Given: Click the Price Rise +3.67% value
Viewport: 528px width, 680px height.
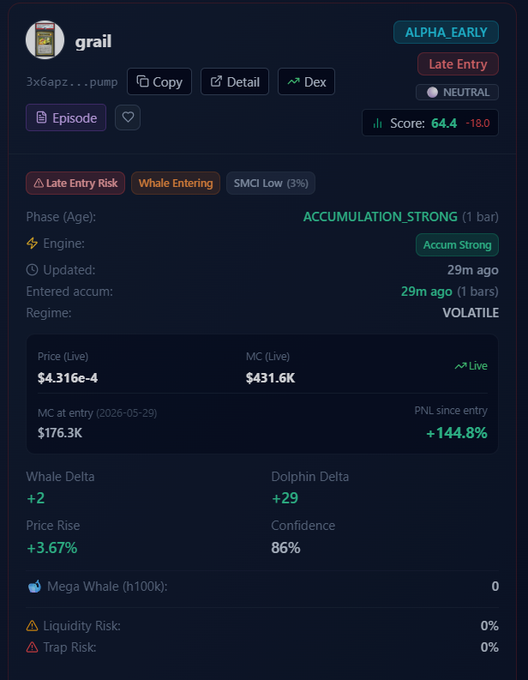Looking at the screenshot, I should [x=52, y=548].
